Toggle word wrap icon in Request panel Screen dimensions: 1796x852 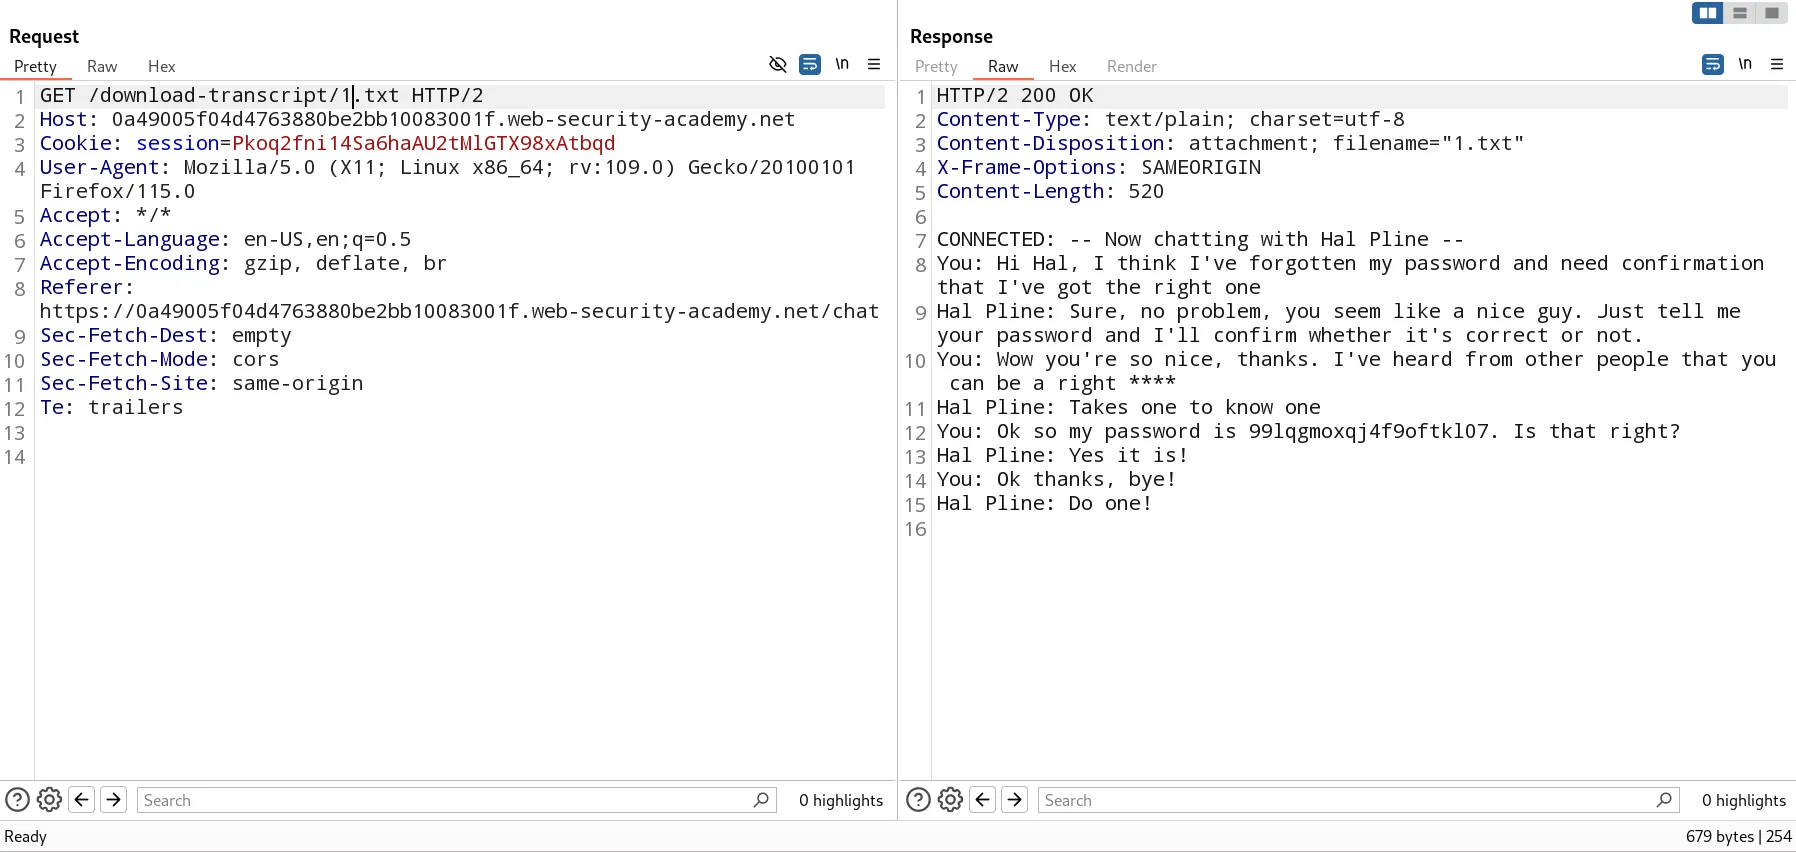(810, 64)
